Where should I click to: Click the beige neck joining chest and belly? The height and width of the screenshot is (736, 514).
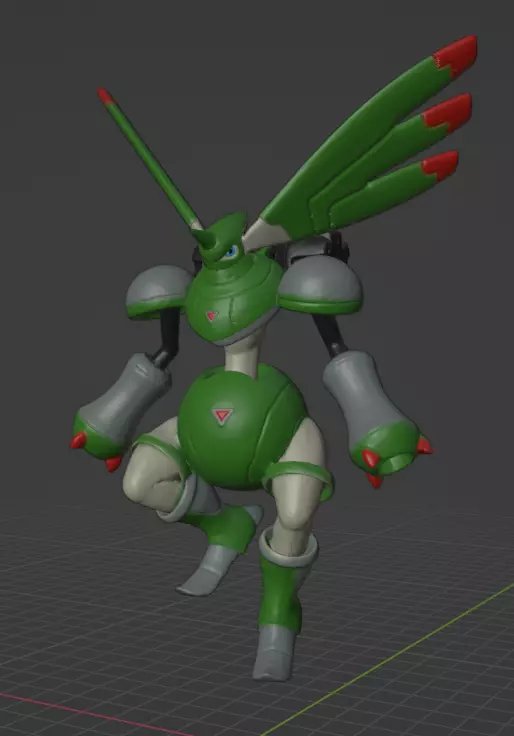(x=243, y=354)
